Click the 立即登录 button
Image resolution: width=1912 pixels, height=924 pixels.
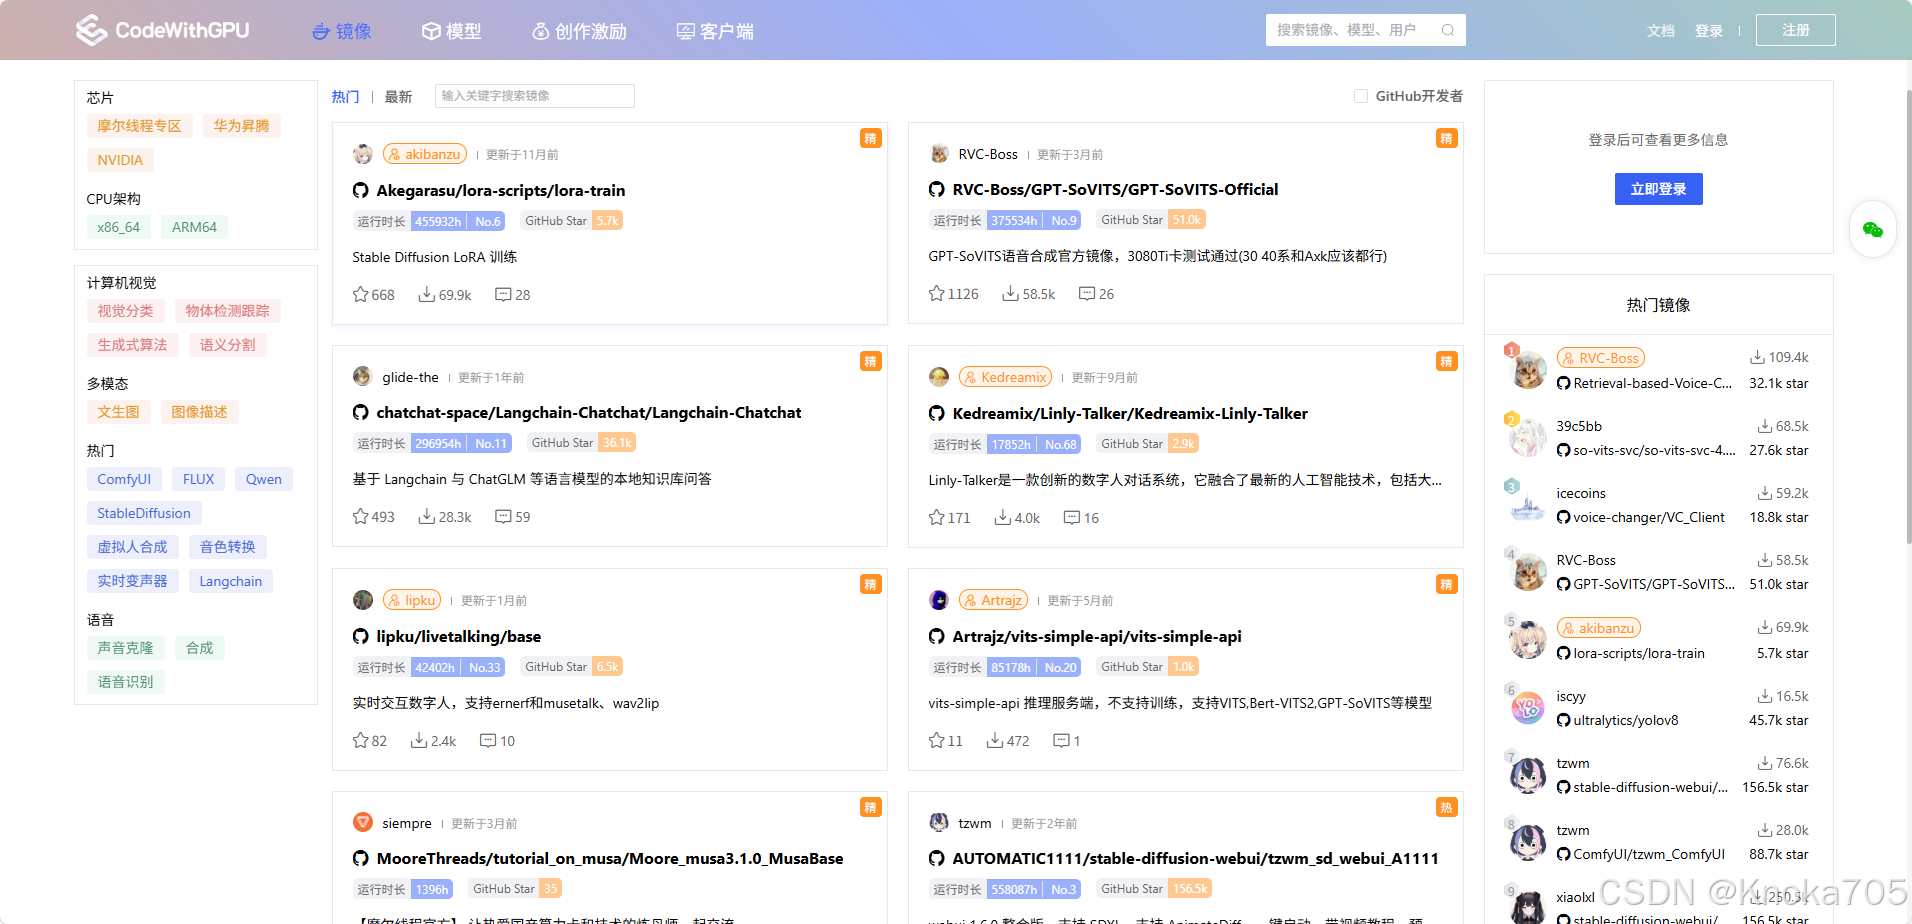[x=1658, y=189]
